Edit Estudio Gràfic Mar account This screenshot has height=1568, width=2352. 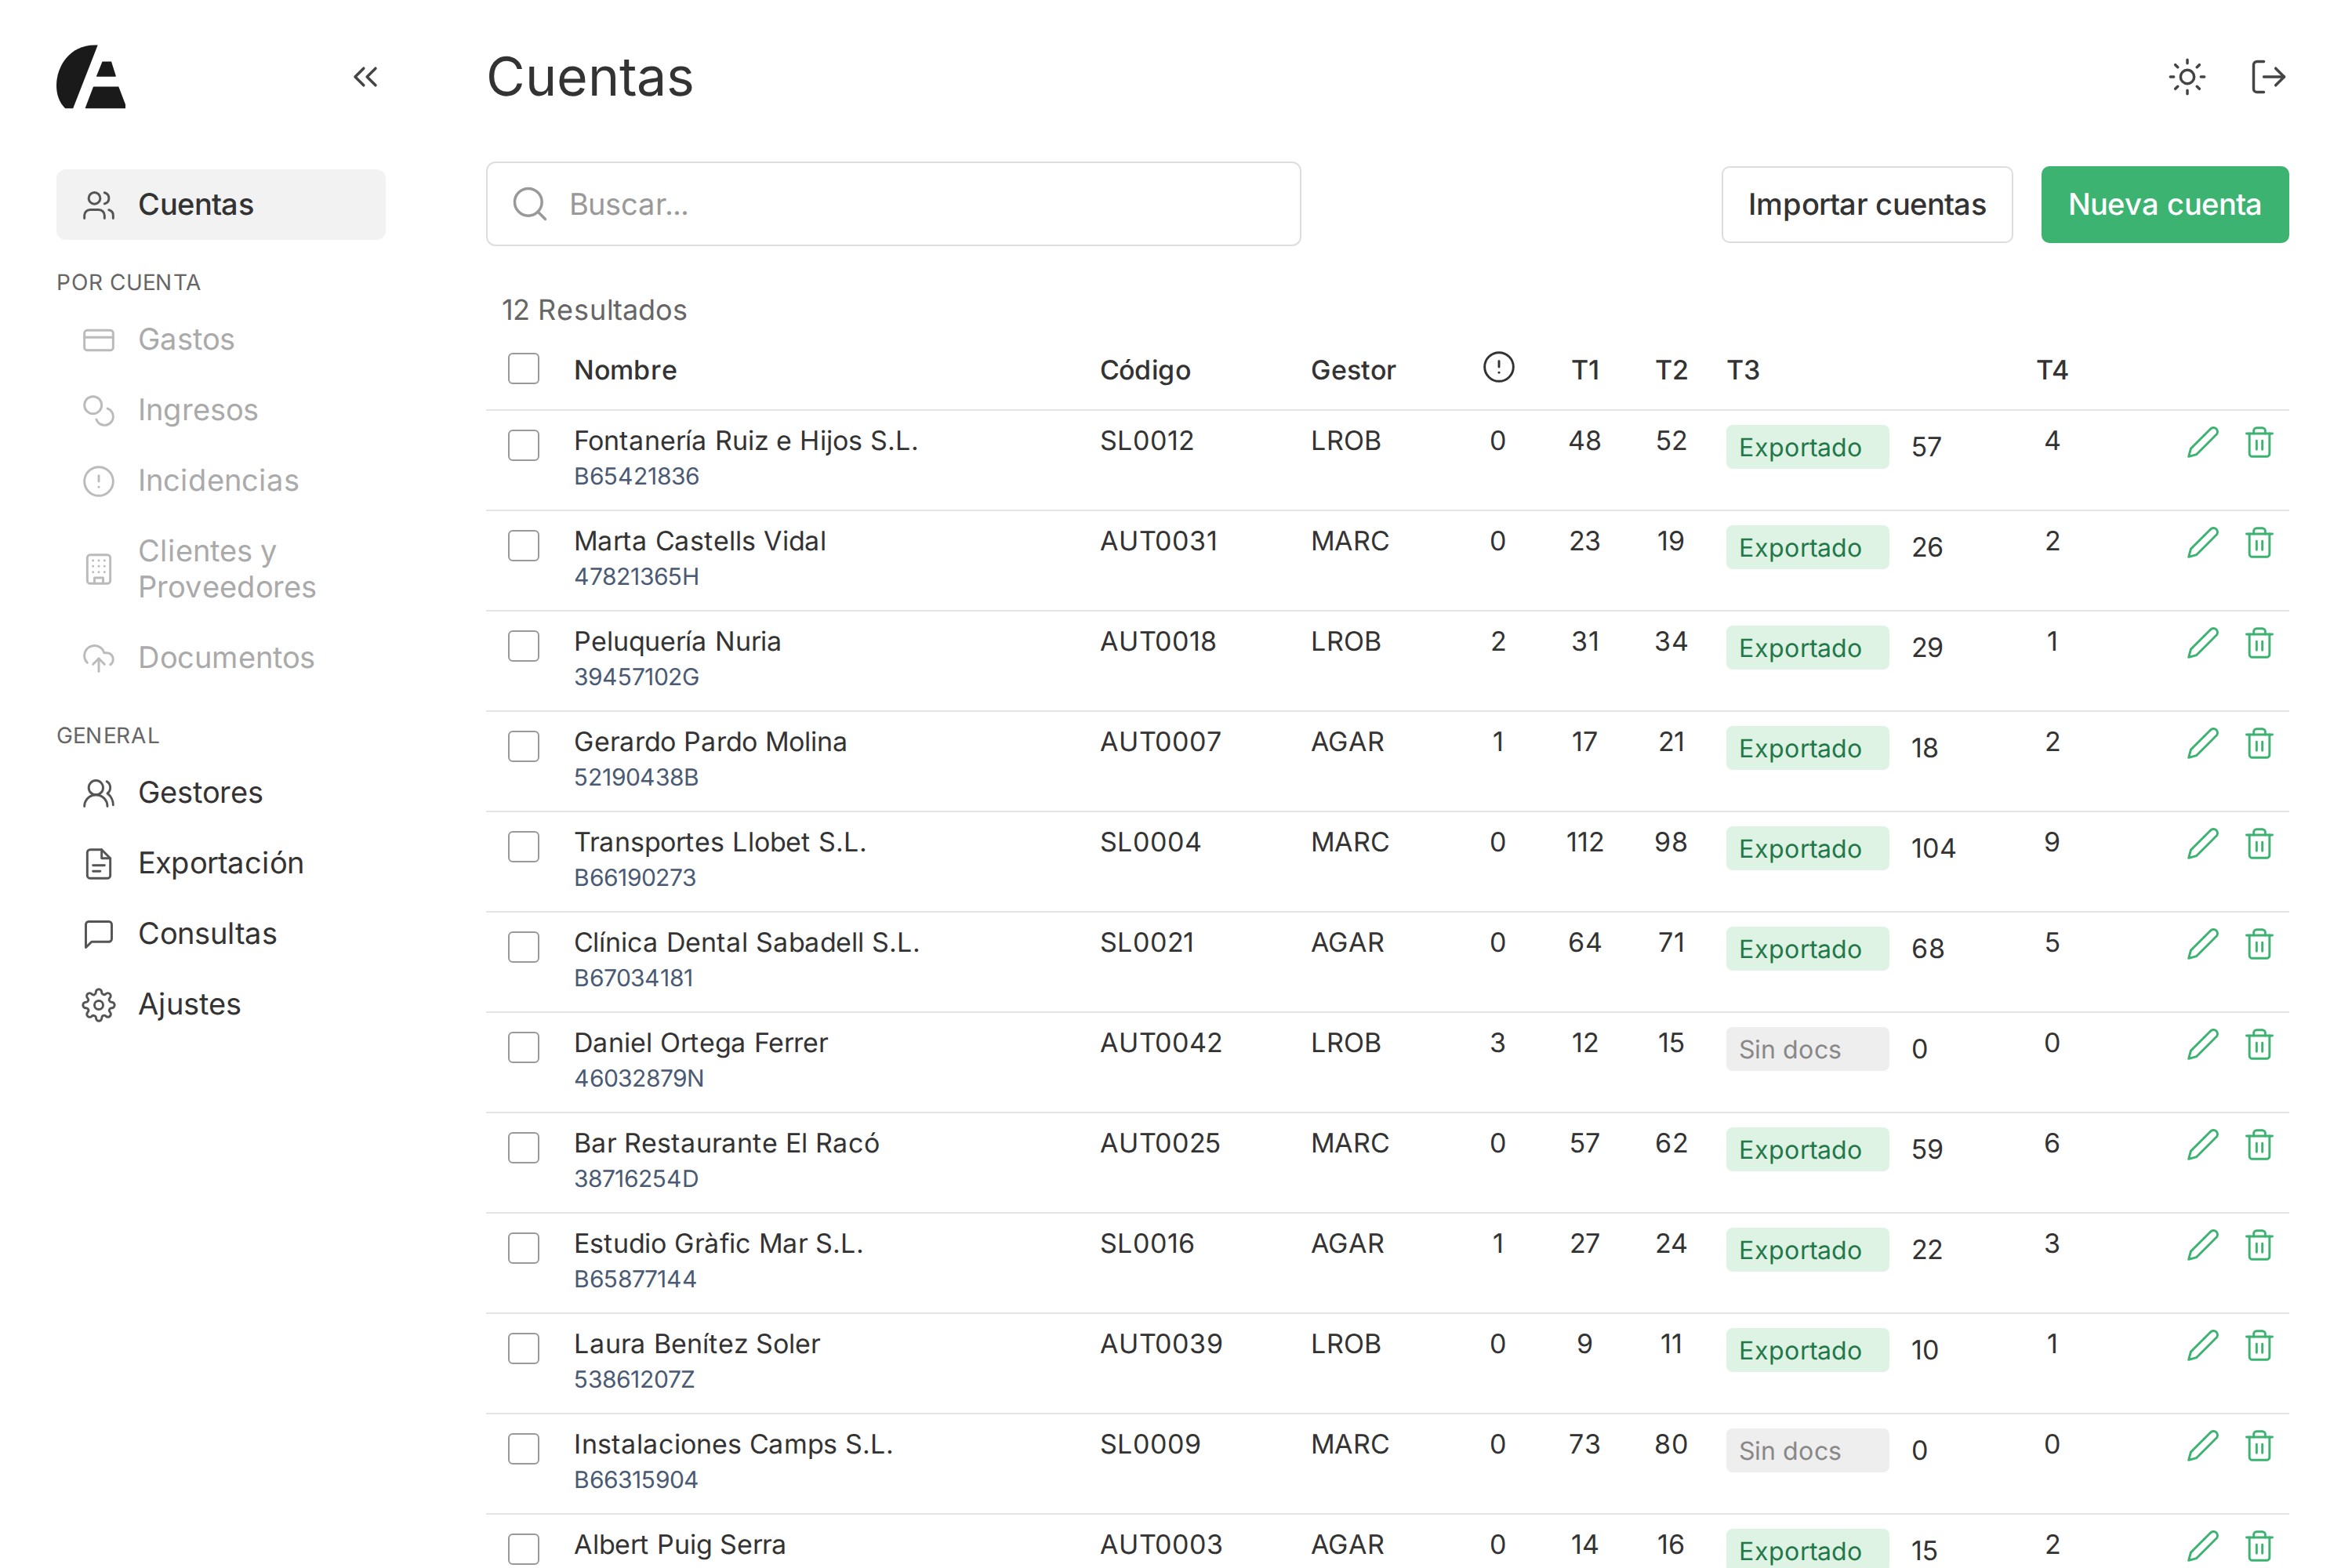(x=2203, y=1245)
